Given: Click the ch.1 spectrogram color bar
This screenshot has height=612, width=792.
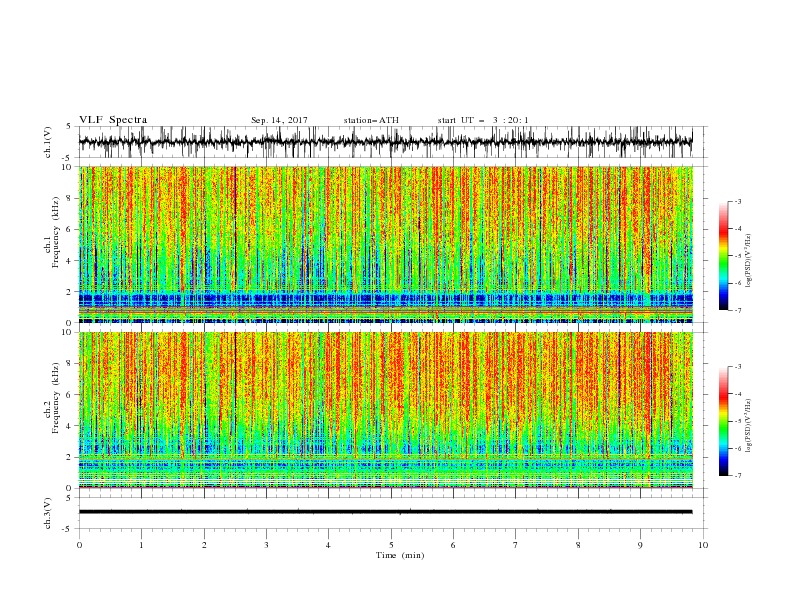Looking at the screenshot, I should click(723, 256).
